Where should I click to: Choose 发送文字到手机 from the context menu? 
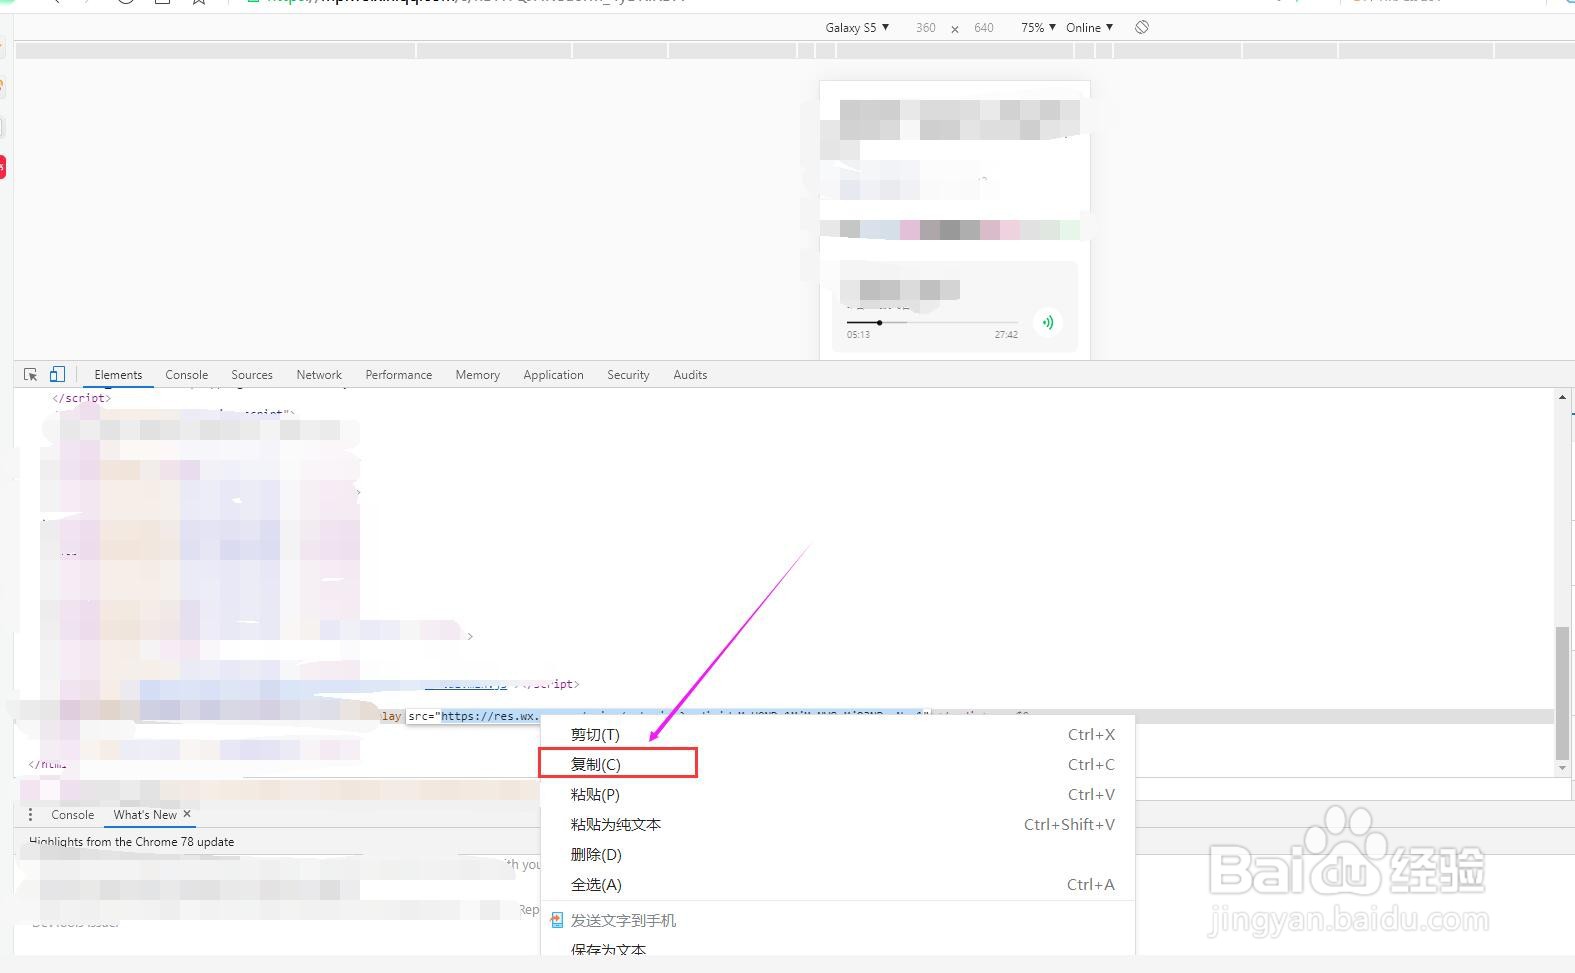(x=838, y=920)
